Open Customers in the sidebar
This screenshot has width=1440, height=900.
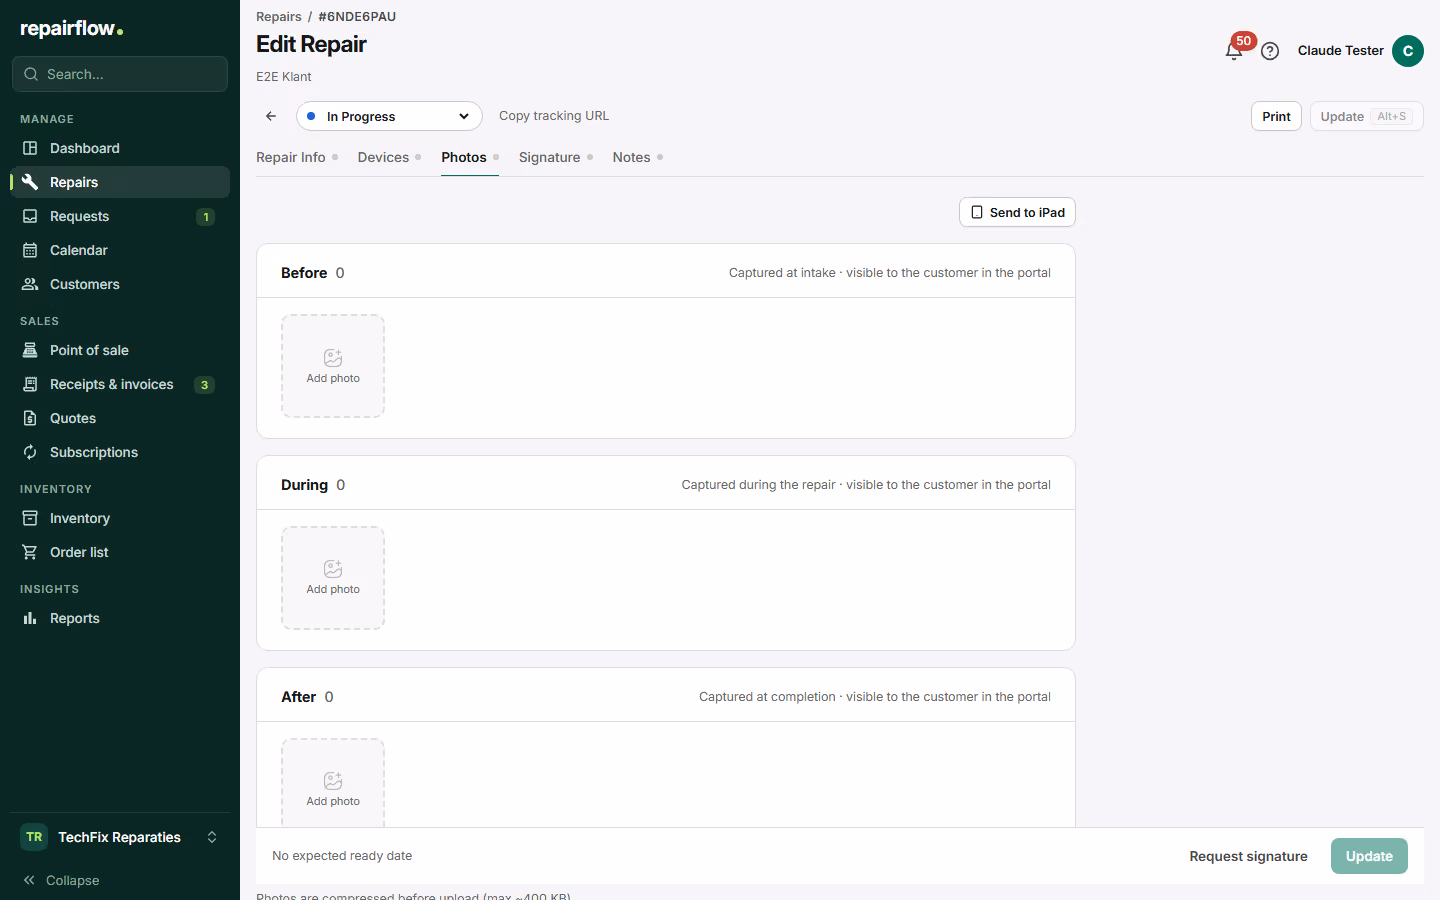(120, 284)
